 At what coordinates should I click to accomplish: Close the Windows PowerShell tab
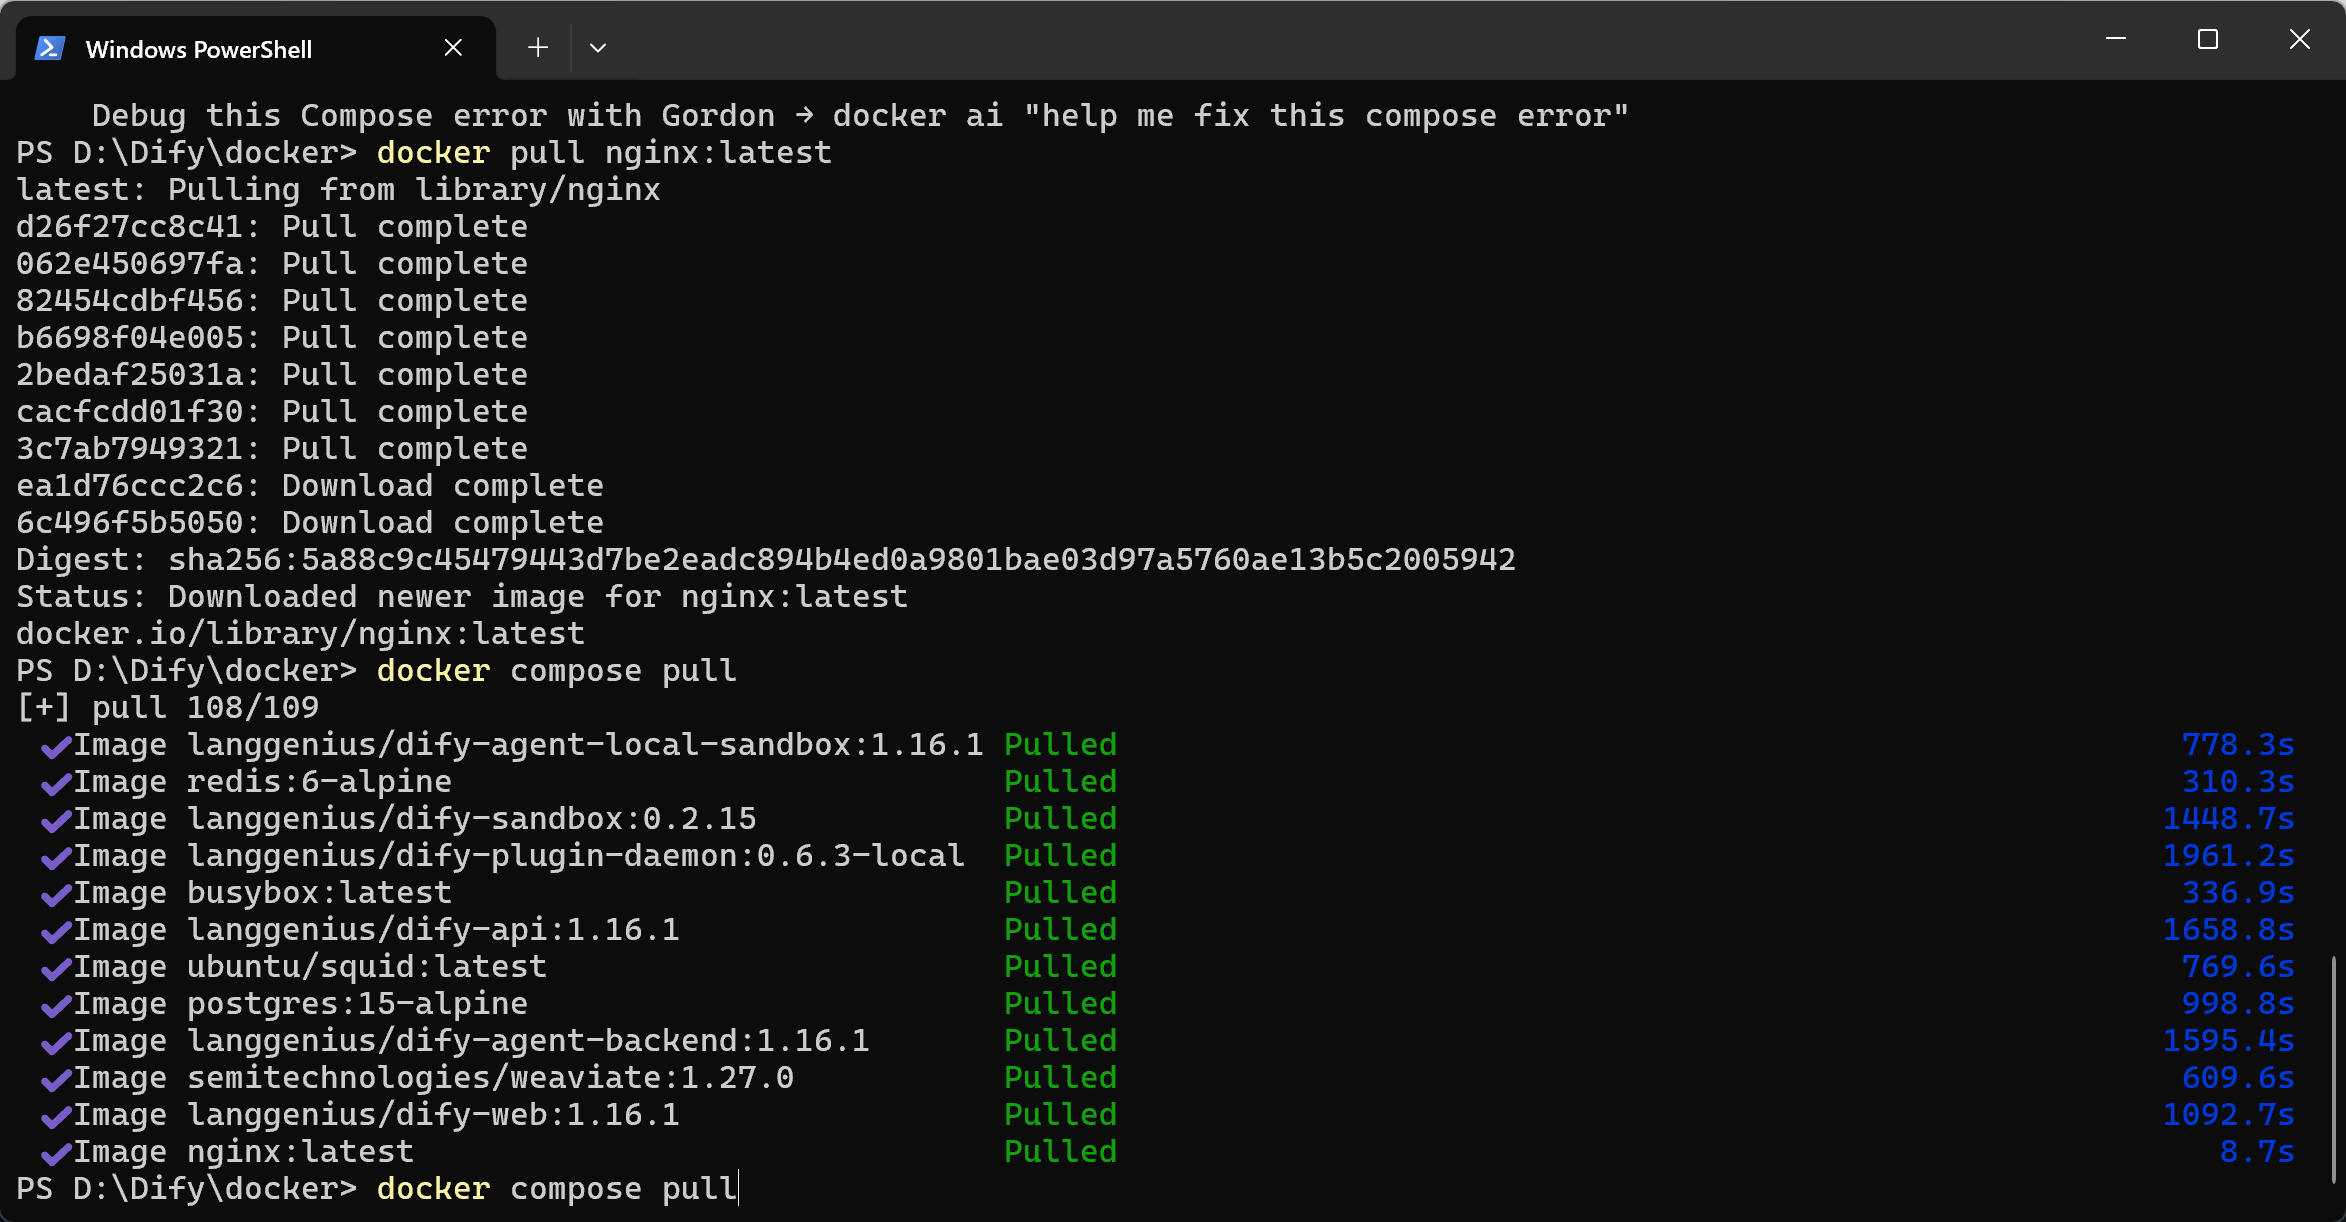point(453,48)
